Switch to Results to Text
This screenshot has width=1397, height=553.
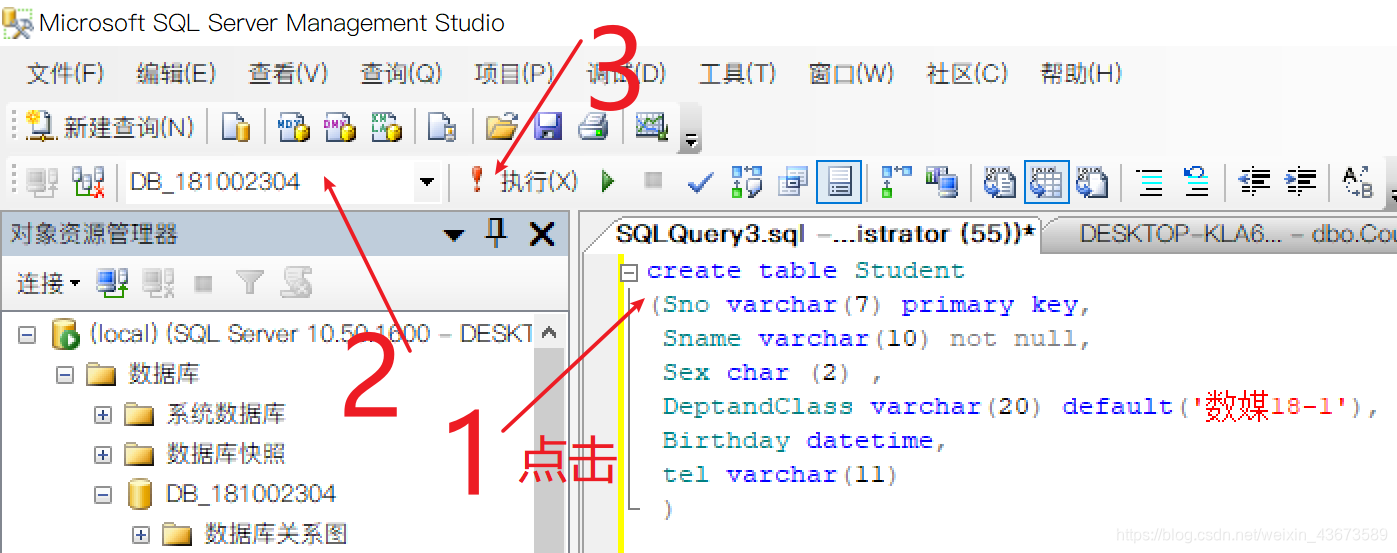[999, 182]
